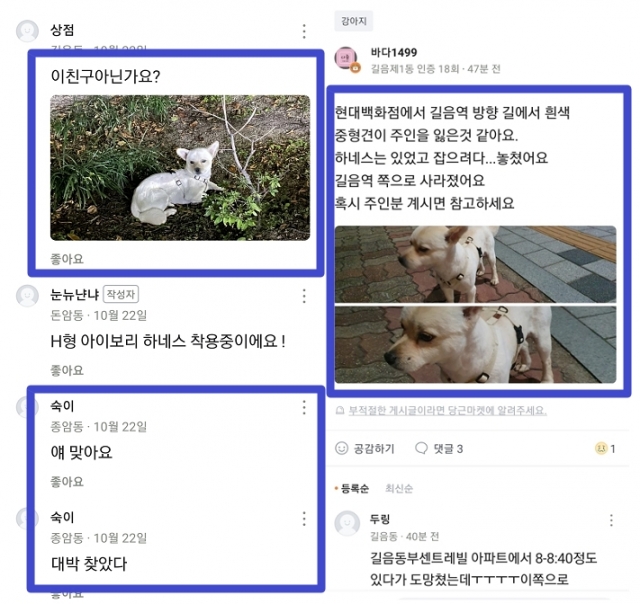Sort comments by 최신순
The height and width of the screenshot is (604, 640).
pos(399,488)
